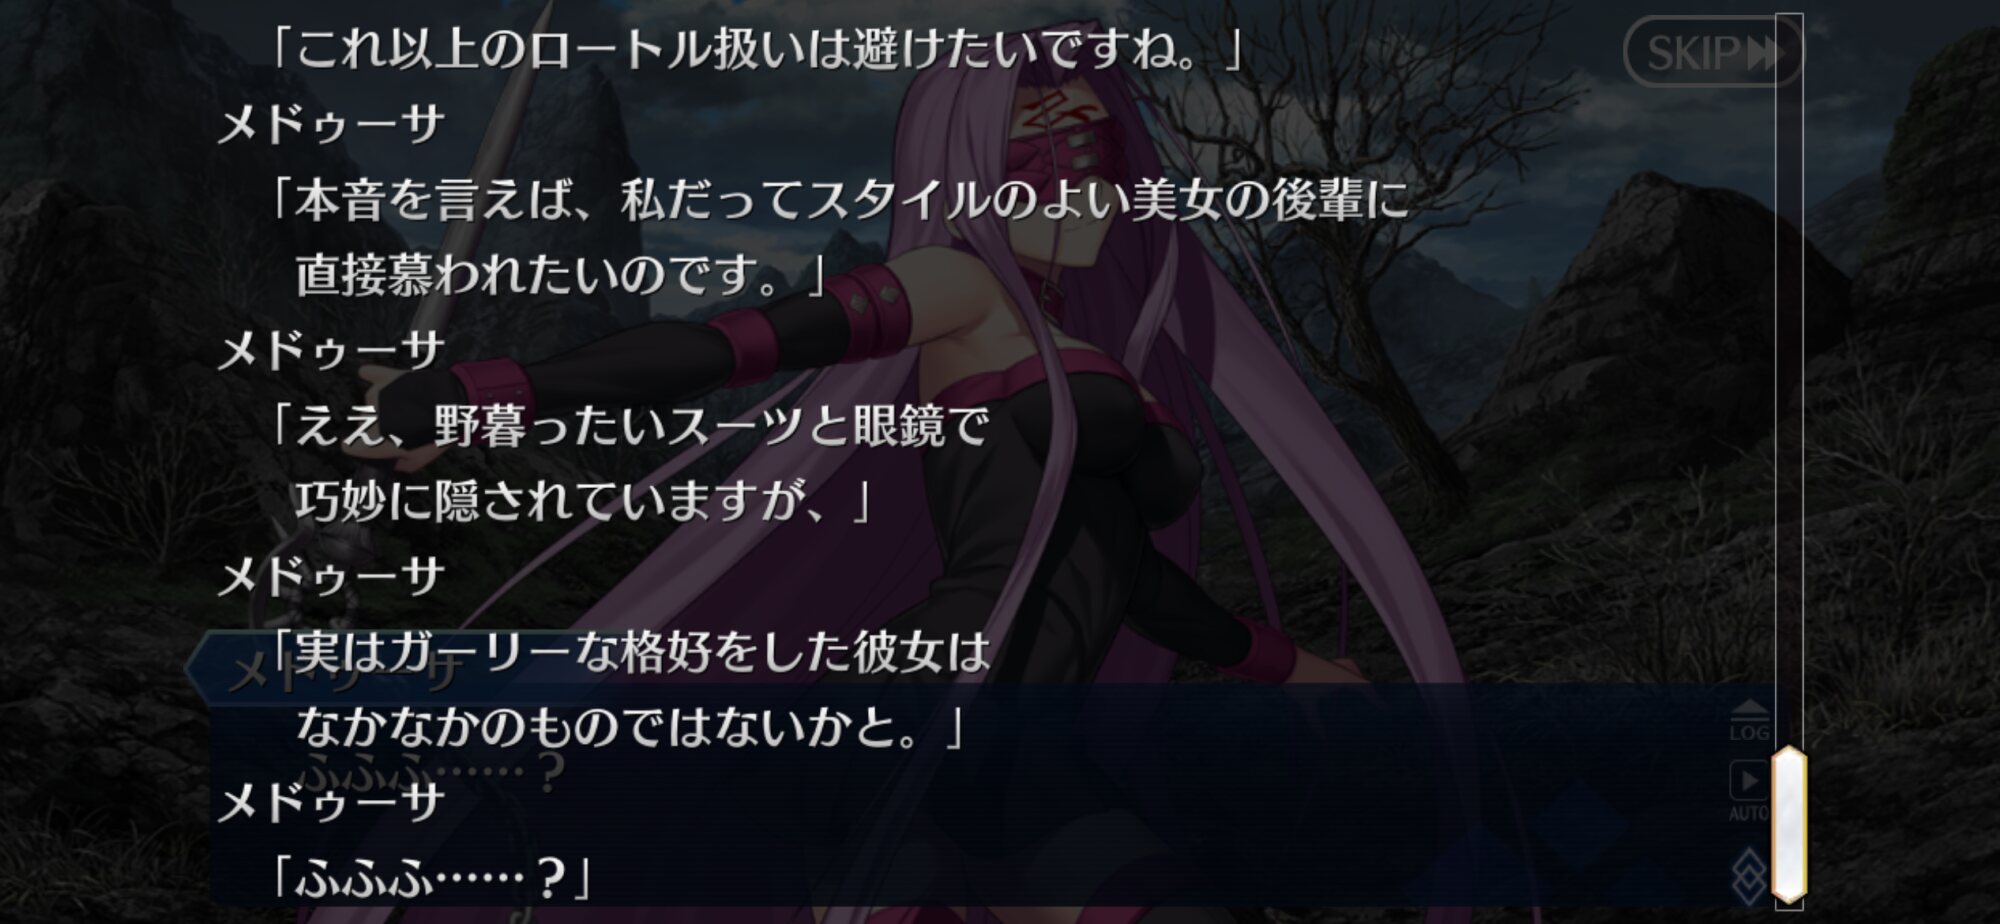
Task: Grab the white scrollbar thumb
Action: (1789, 824)
